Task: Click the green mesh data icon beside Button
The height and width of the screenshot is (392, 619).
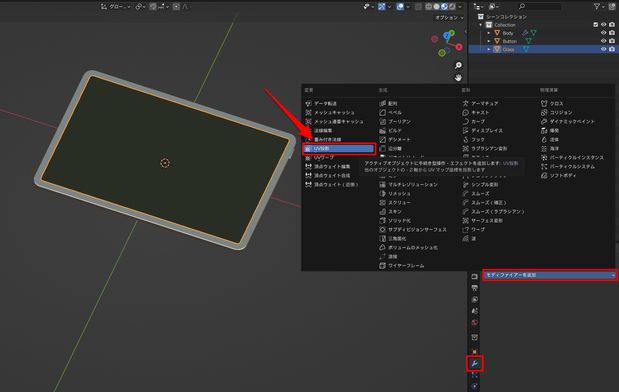Action: [x=528, y=41]
